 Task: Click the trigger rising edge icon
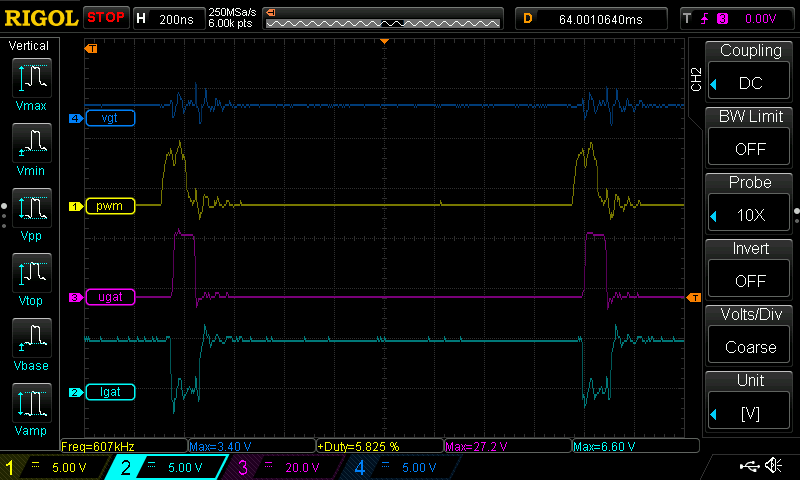705,19
